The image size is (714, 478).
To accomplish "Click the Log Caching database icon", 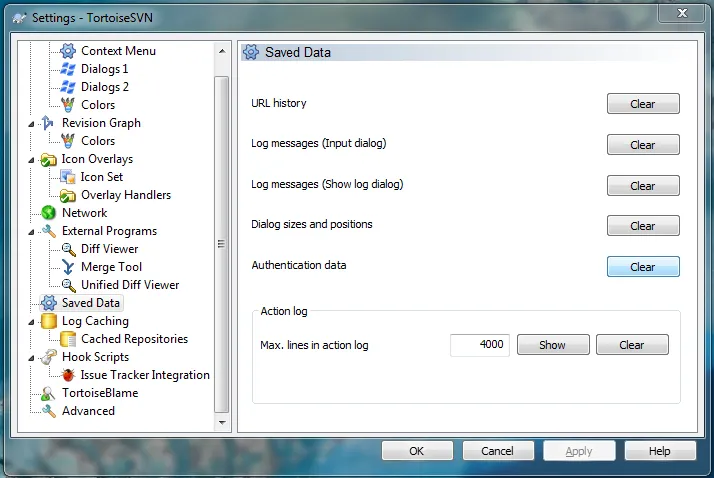I will (x=49, y=321).
